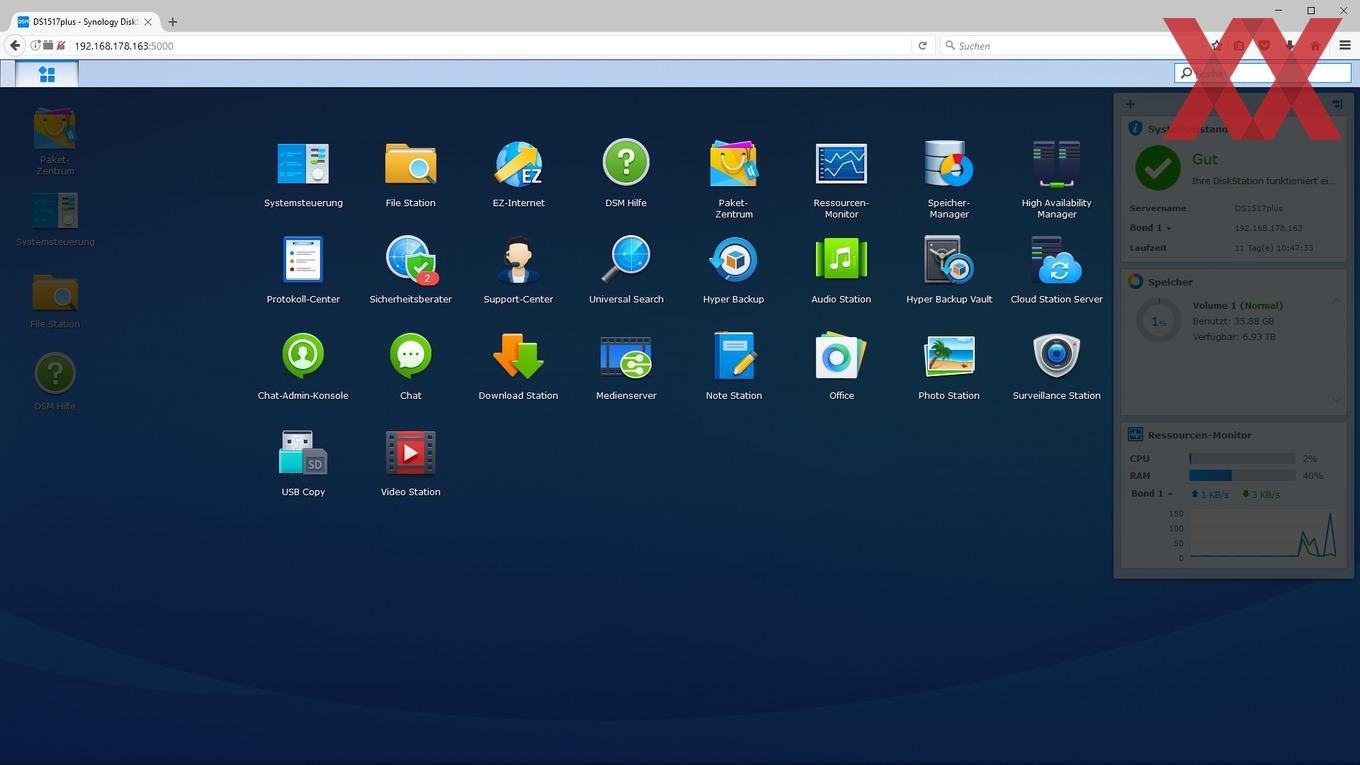
Task: Go back with the browser back arrow
Action: click(x=15, y=46)
